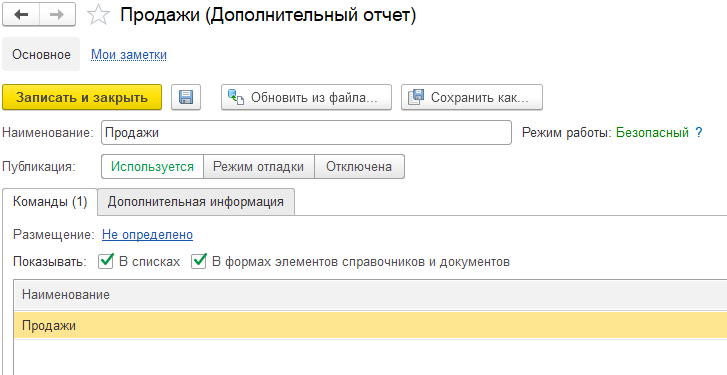
Task: Switch publication to Режим отладки
Action: 259,166
